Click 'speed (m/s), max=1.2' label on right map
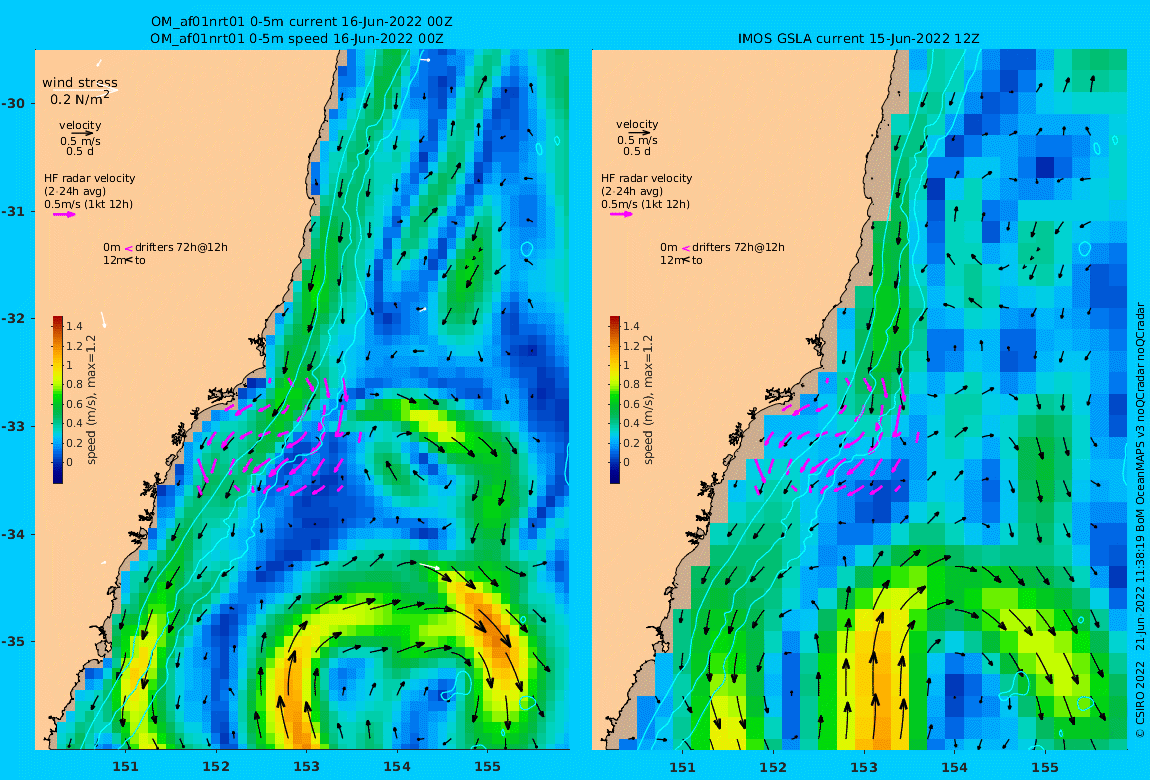Viewport: 1150px width, 780px height. coord(648,400)
